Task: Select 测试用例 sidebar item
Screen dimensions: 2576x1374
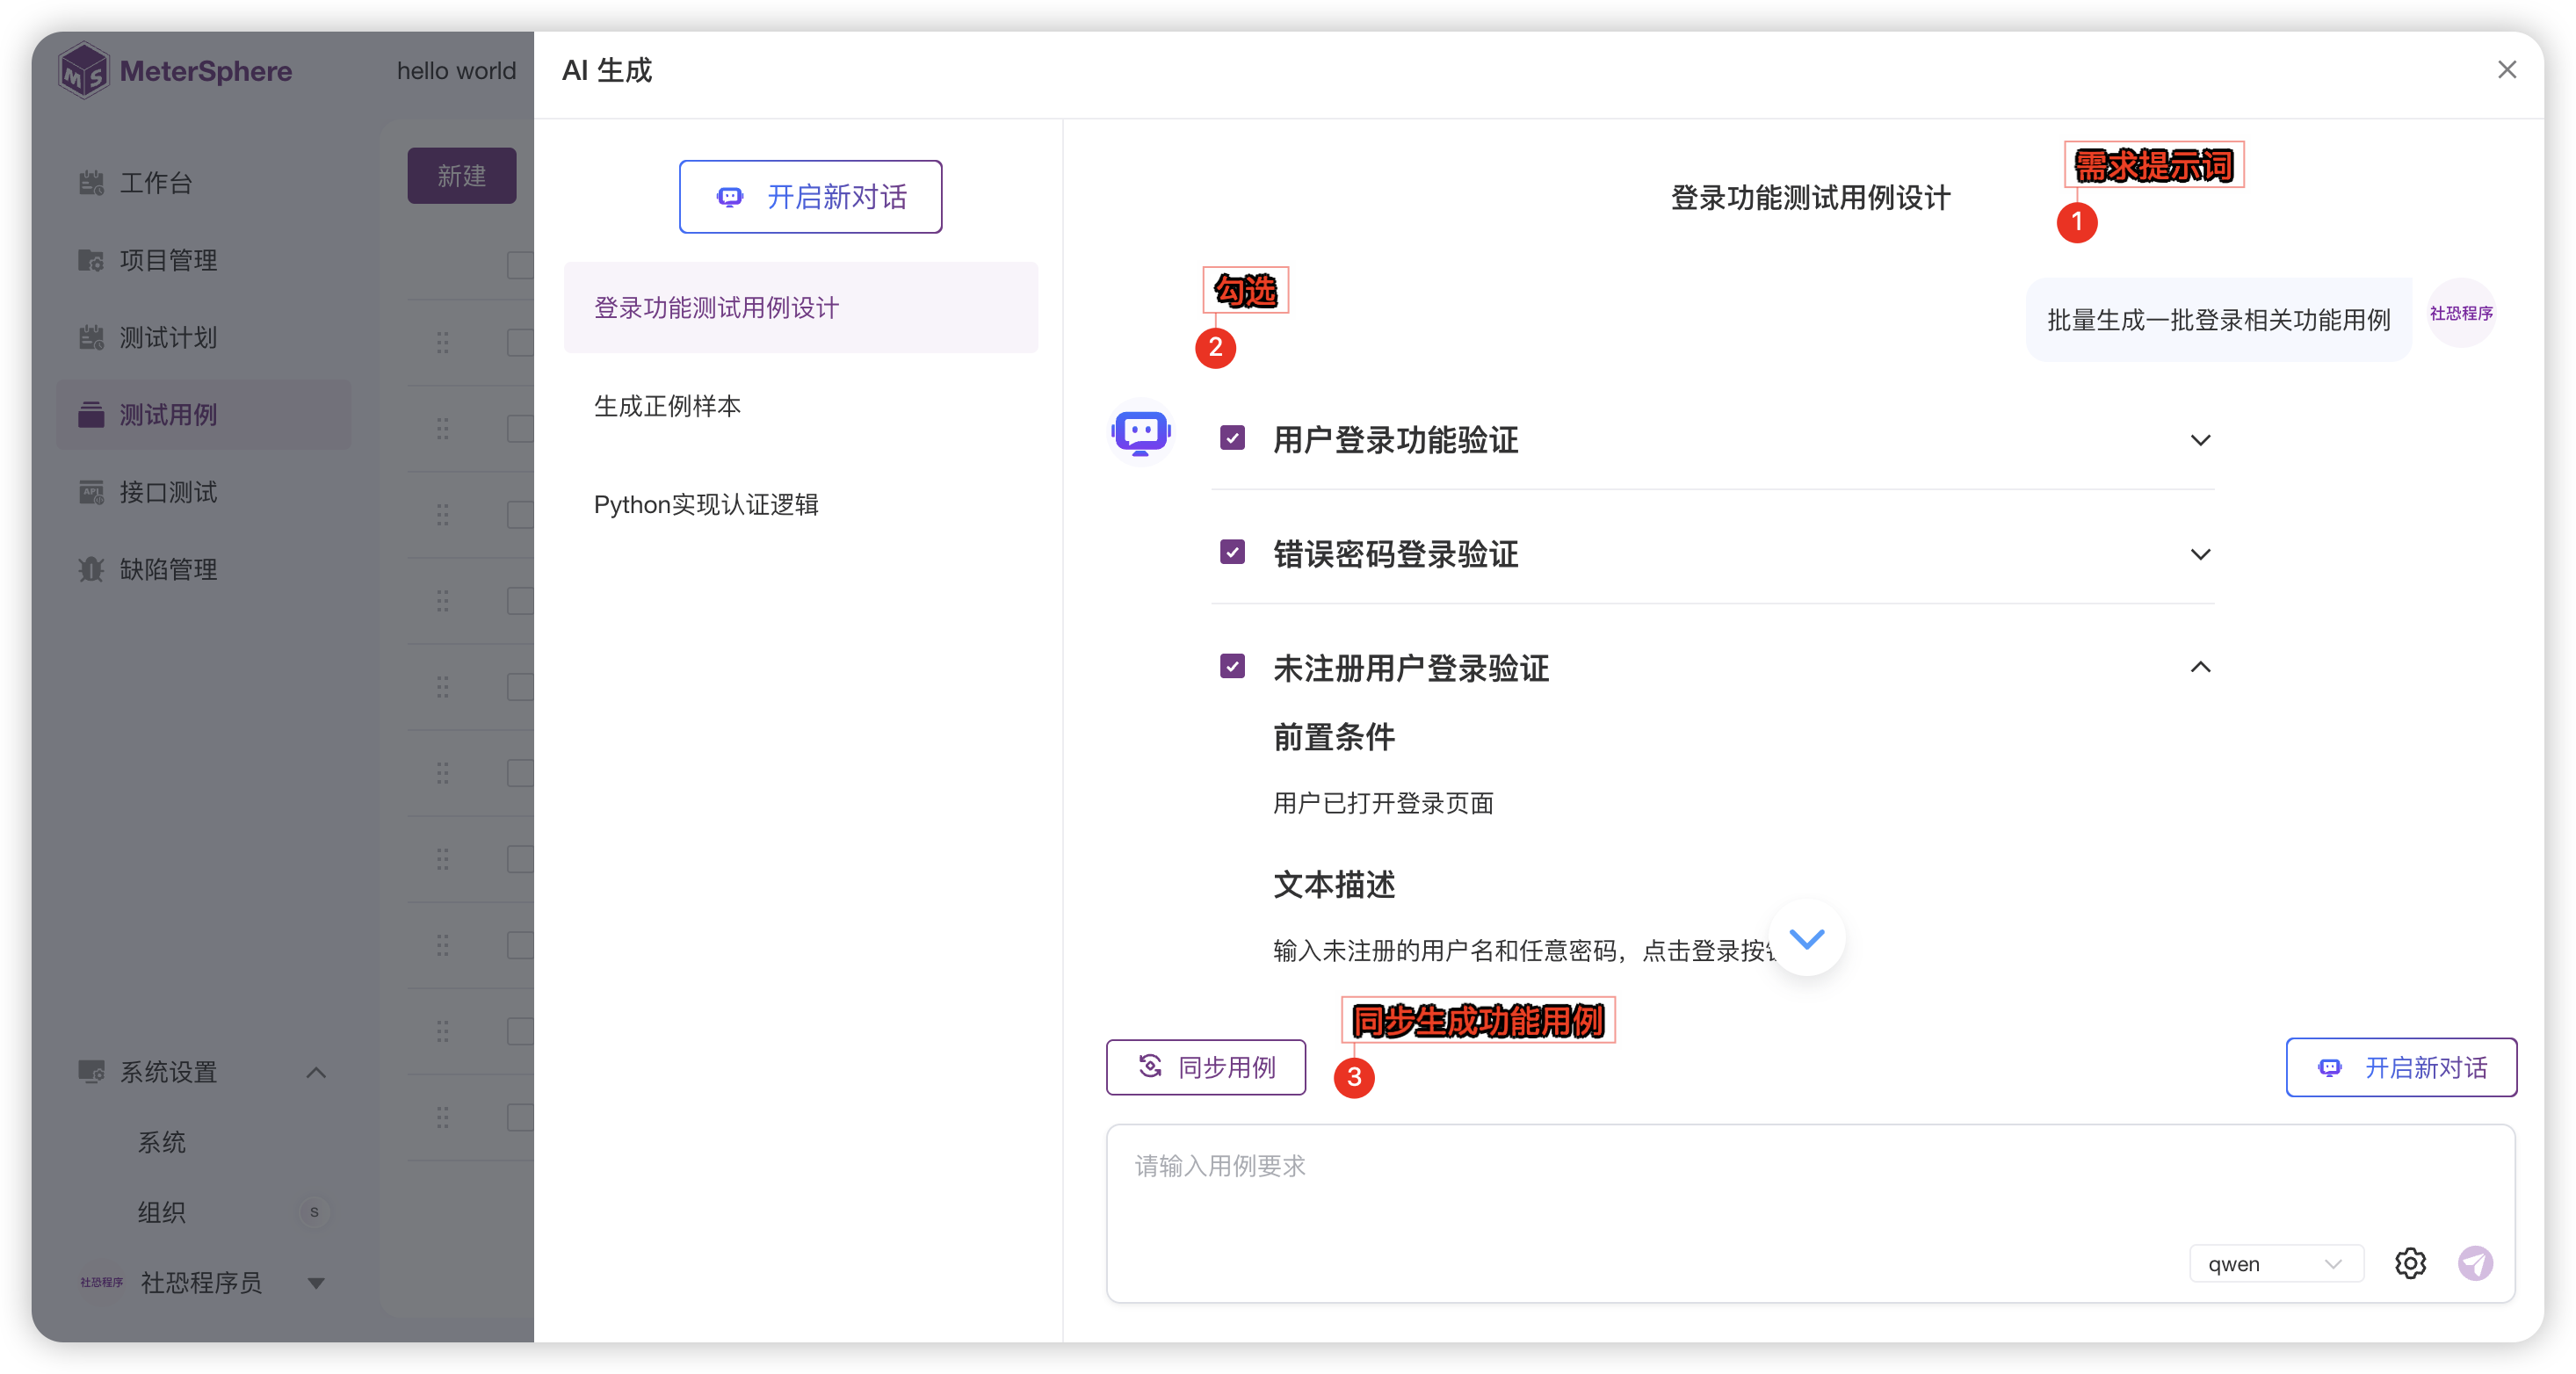Action: pos(204,414)
